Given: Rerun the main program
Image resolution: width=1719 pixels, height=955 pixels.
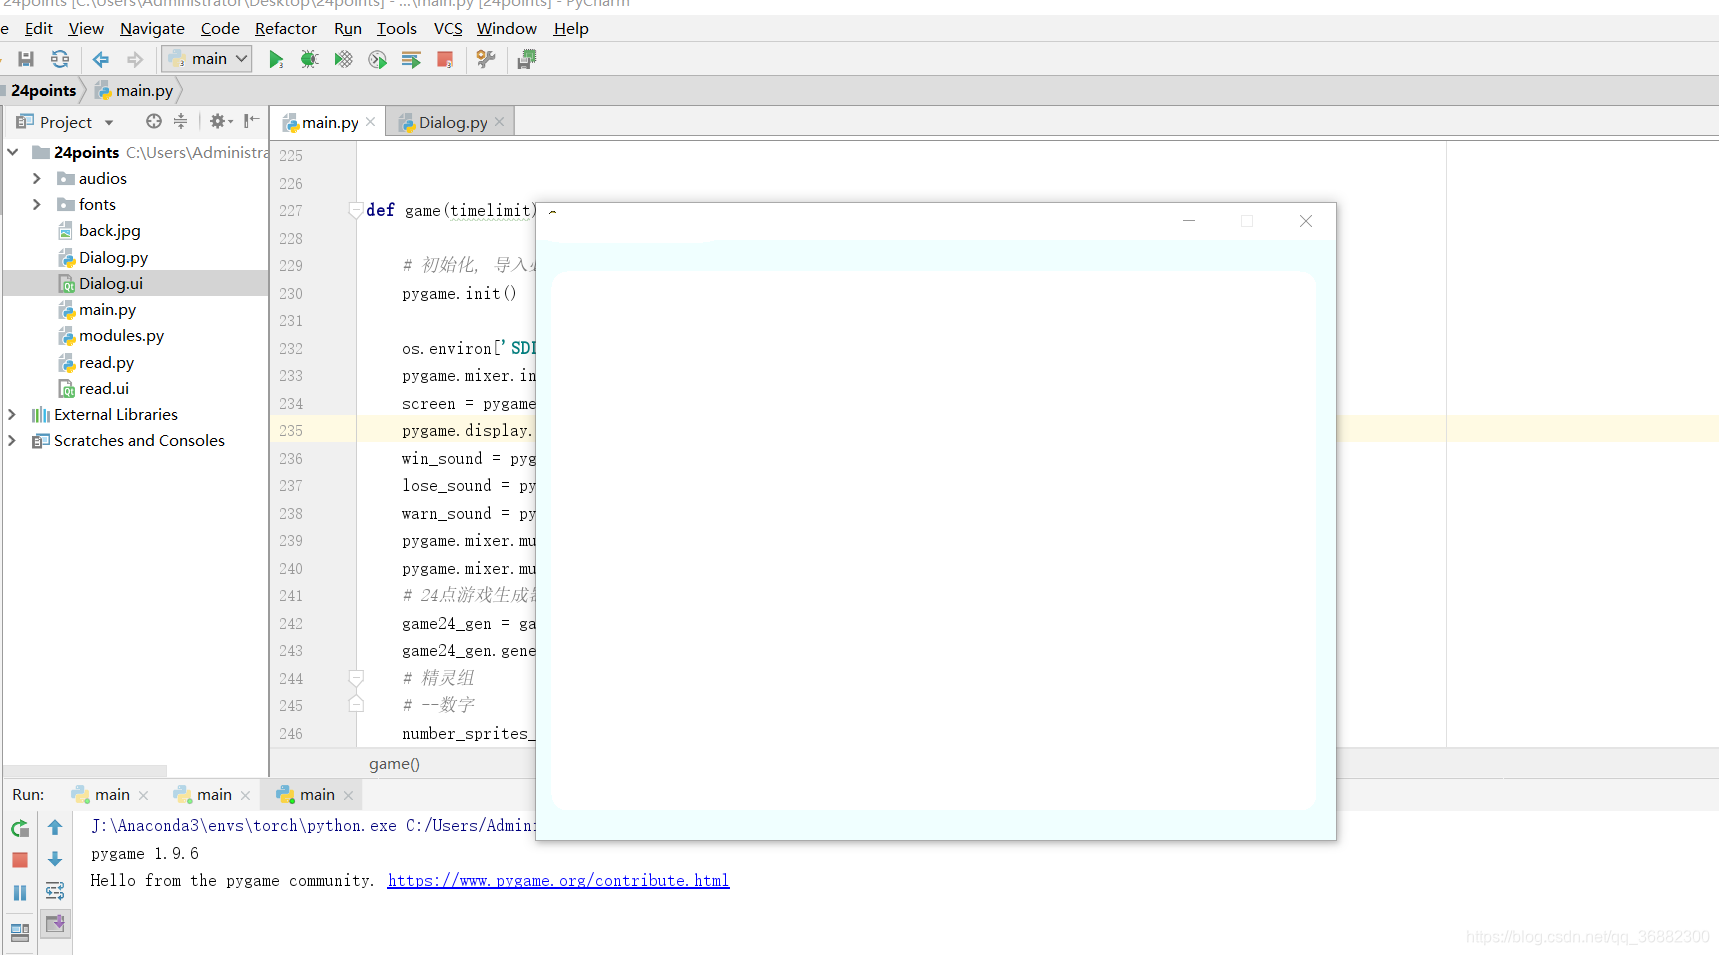Looking at the screenshot, I should coord(19,828).
